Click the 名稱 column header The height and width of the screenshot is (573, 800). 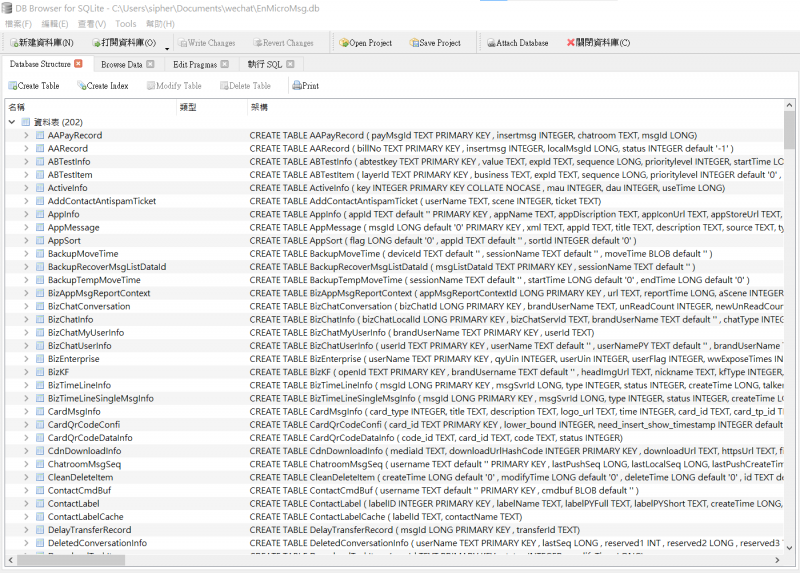[18, 106]
